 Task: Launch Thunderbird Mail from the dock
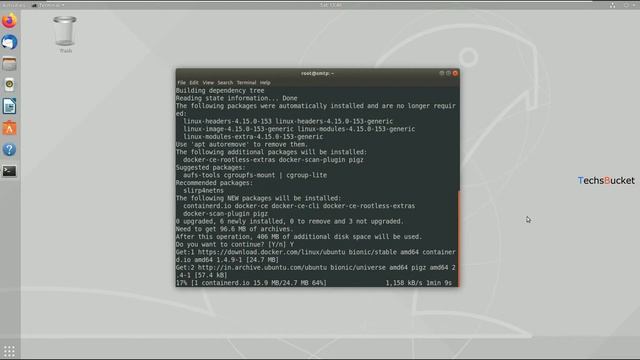coord(9,42)
